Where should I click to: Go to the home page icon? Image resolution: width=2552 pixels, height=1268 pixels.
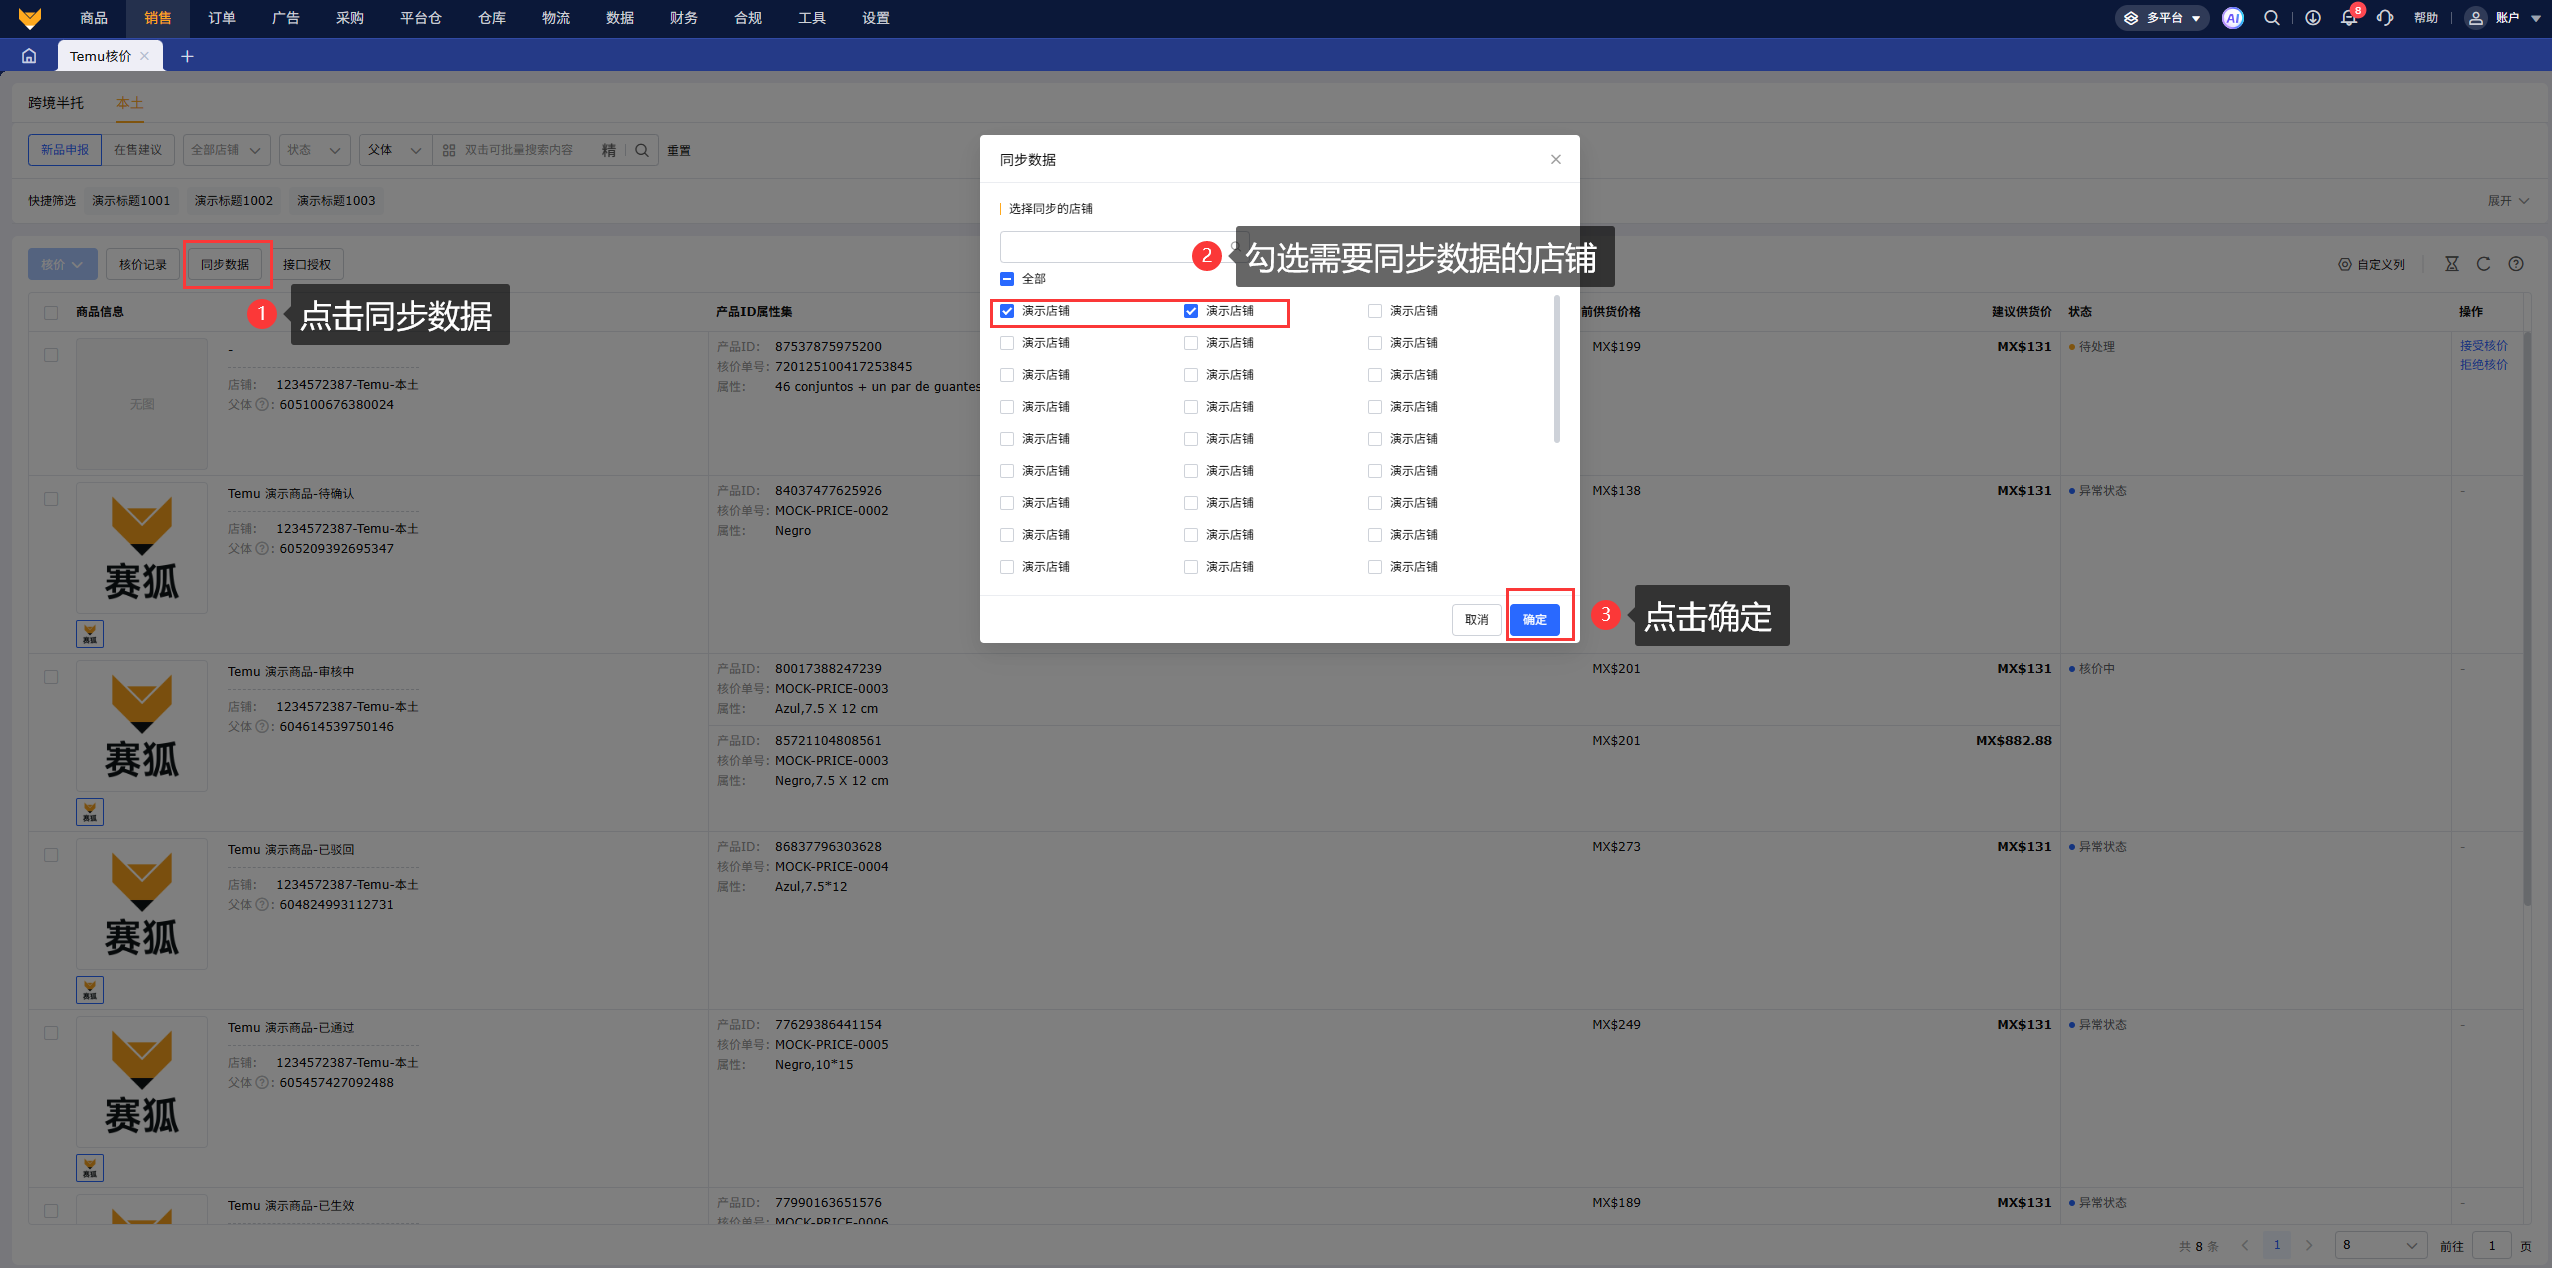[x=29, y=56]
